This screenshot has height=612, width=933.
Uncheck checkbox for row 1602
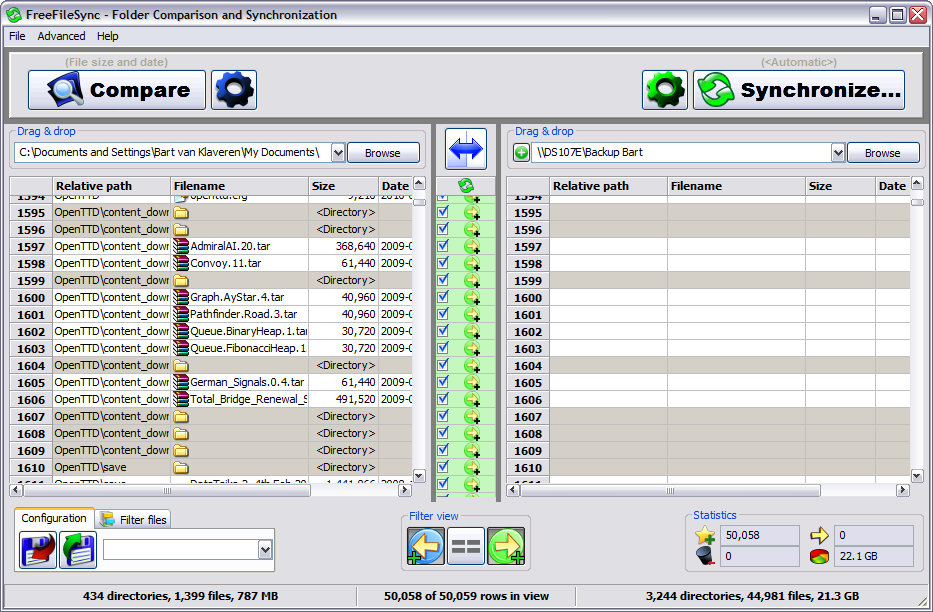click(443, 331)
